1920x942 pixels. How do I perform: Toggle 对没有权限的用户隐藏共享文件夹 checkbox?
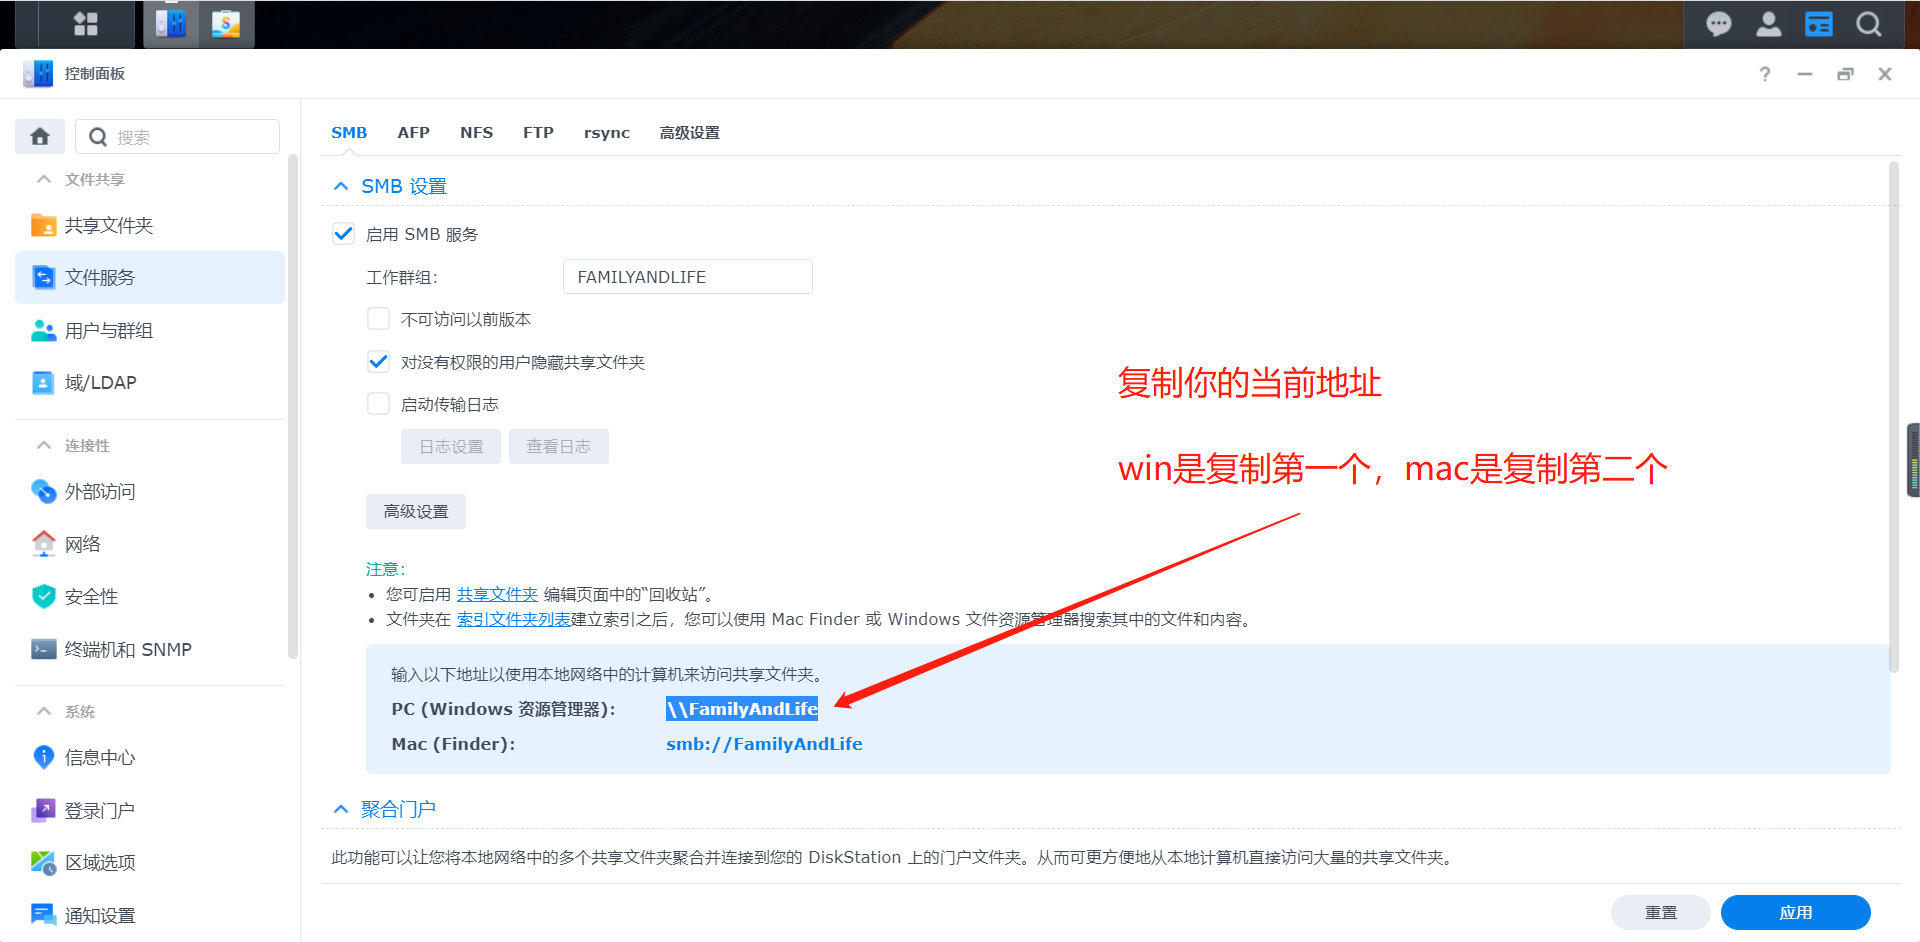coord(378,361)
